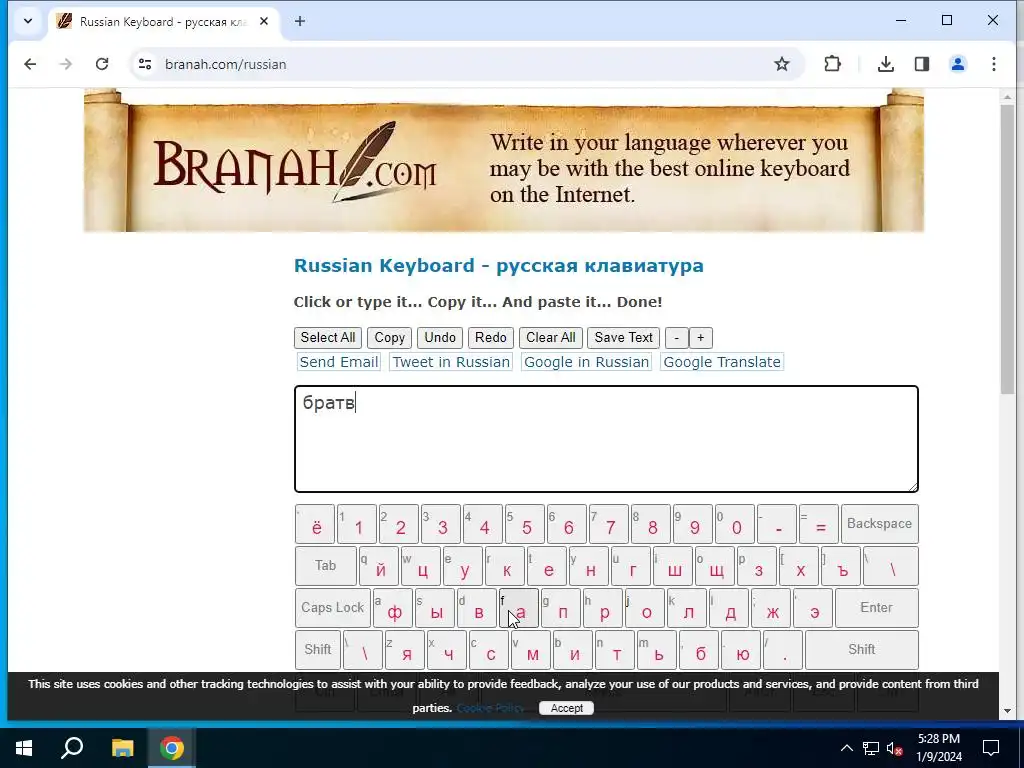View site information icon in address bar

coord(145,64)
